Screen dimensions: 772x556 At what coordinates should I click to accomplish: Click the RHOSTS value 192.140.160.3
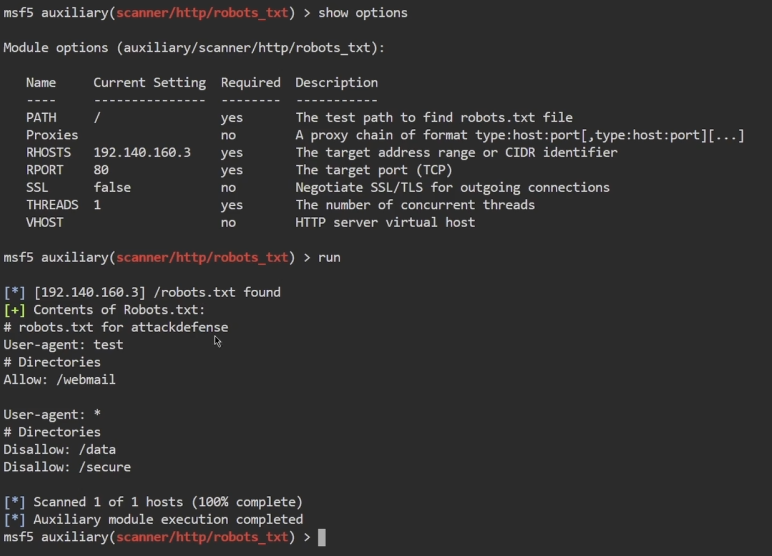(142, 153)
